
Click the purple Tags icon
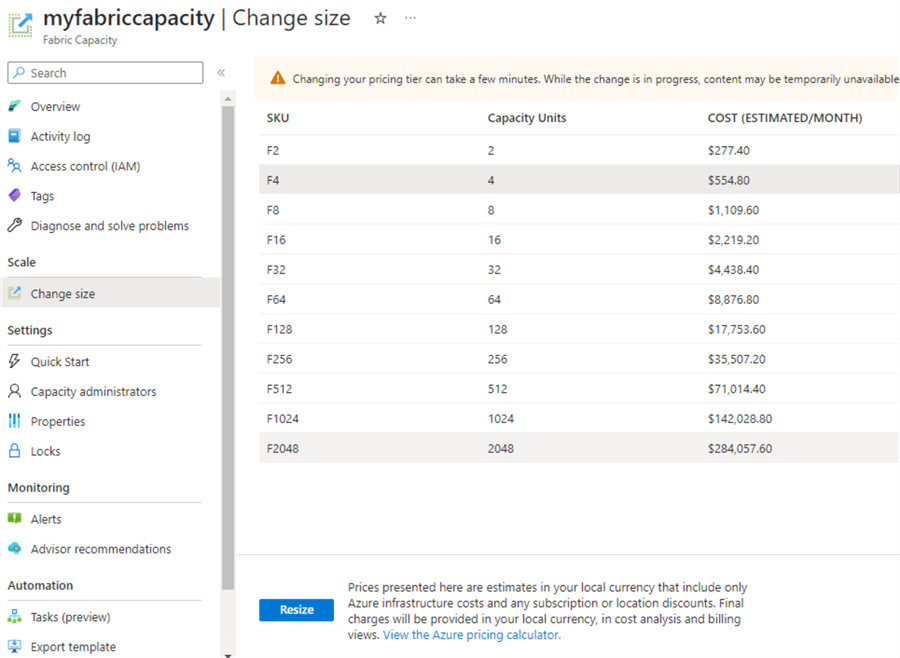(14, 196)
